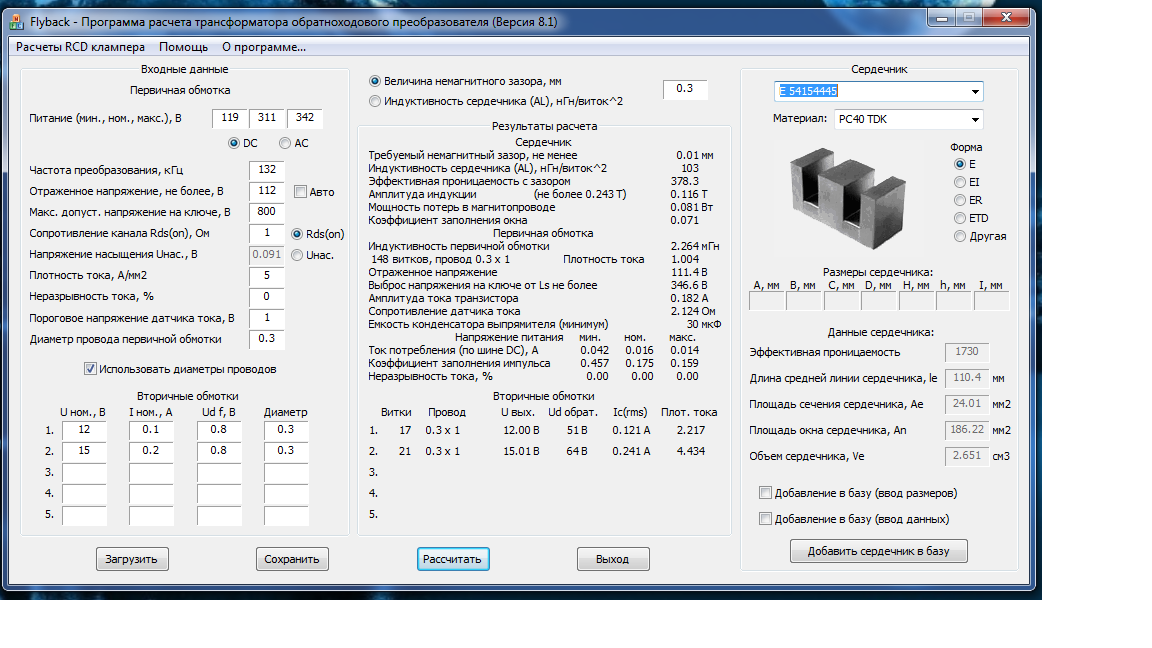Select the Uнас. saturation voltage radio button
Image resolution: width=1152 pixels, height=648 pixels.
(297, 255)
